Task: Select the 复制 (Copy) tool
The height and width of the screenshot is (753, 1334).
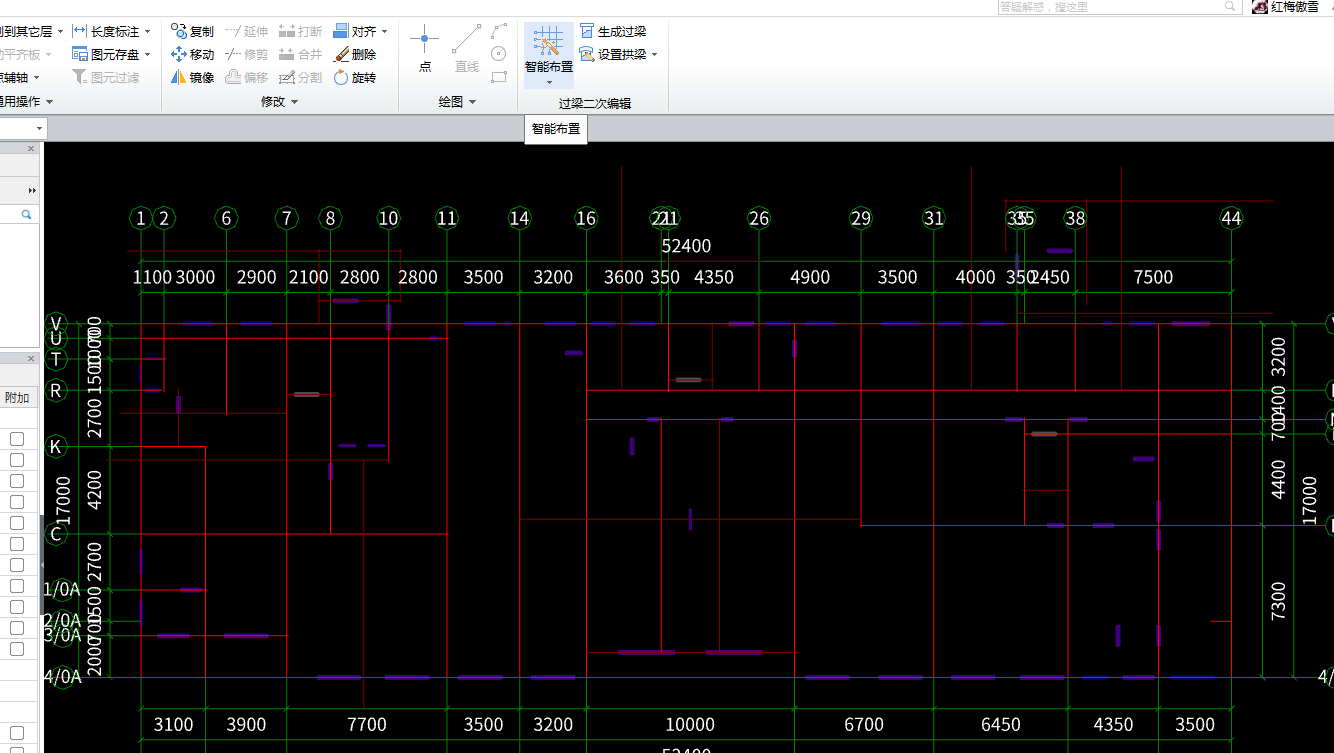Action: (192, 32)
